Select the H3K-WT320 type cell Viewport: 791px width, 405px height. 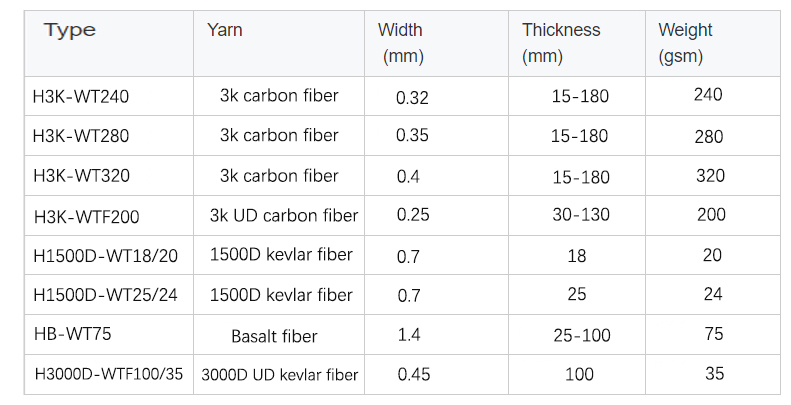pyautogui.click(x=81, y=176)
